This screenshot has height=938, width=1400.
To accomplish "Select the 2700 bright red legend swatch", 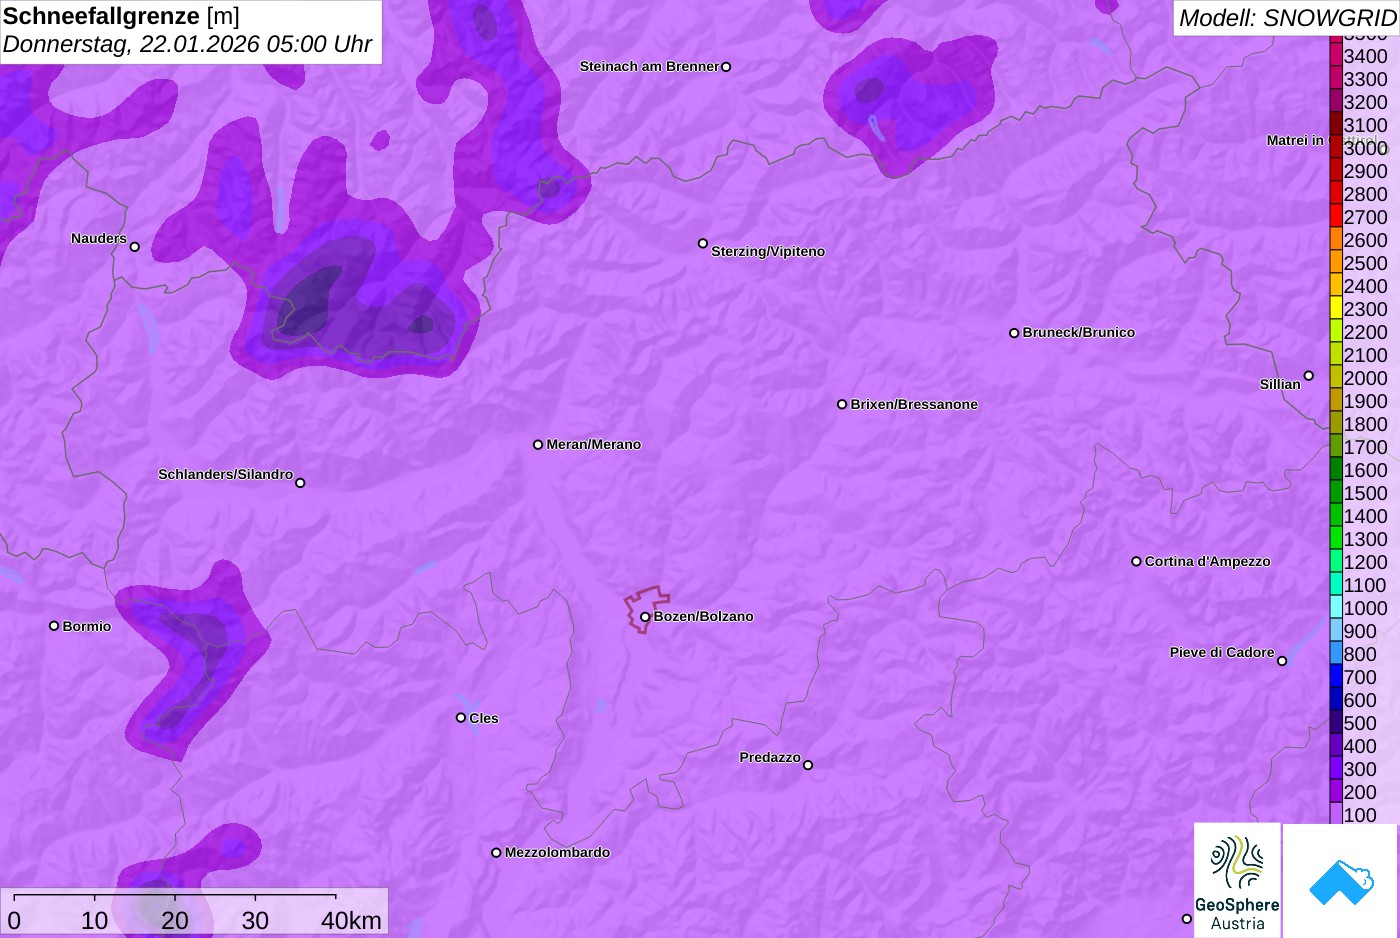I will tap(1335, 217).
